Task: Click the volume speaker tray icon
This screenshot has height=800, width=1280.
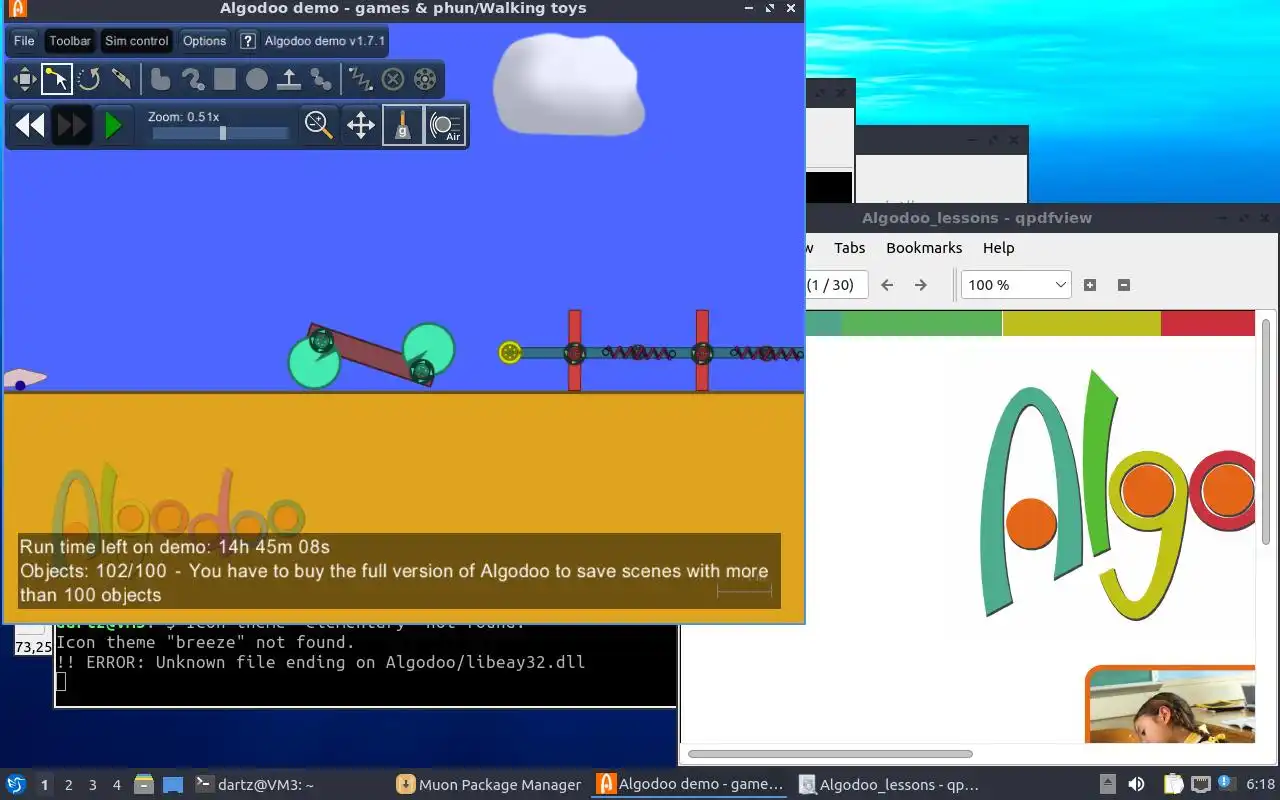Action: [x=1136, y=785]
